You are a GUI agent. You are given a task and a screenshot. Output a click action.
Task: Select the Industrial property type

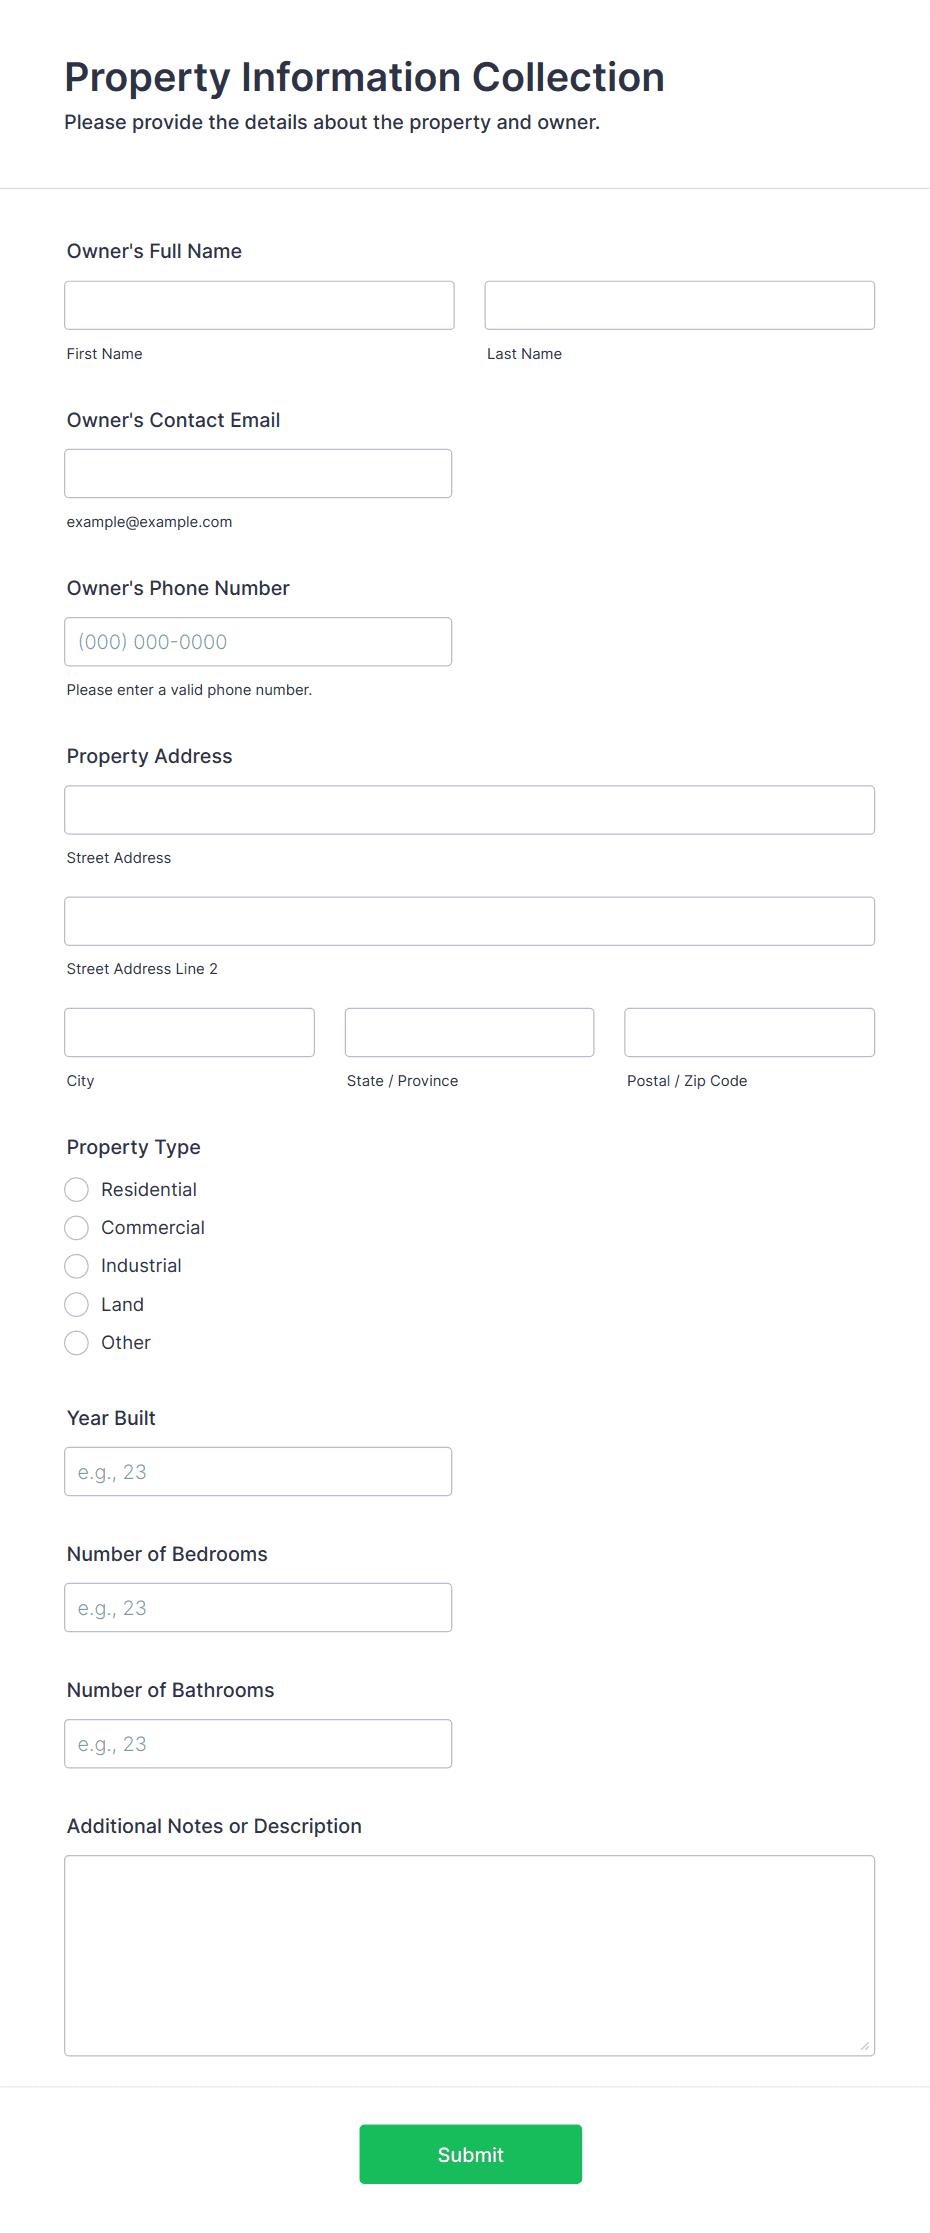click(x=76, y=1265)
